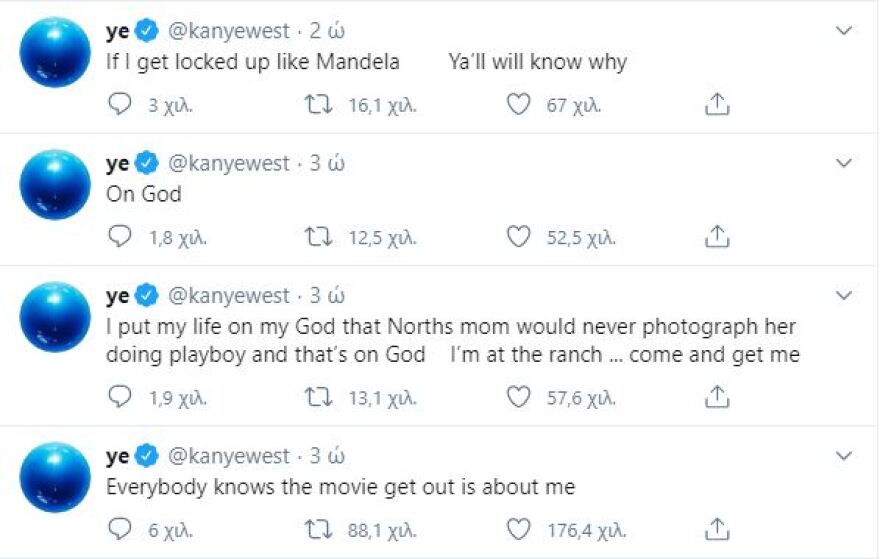Reply to the 'On God' tweet

[119, 237]
